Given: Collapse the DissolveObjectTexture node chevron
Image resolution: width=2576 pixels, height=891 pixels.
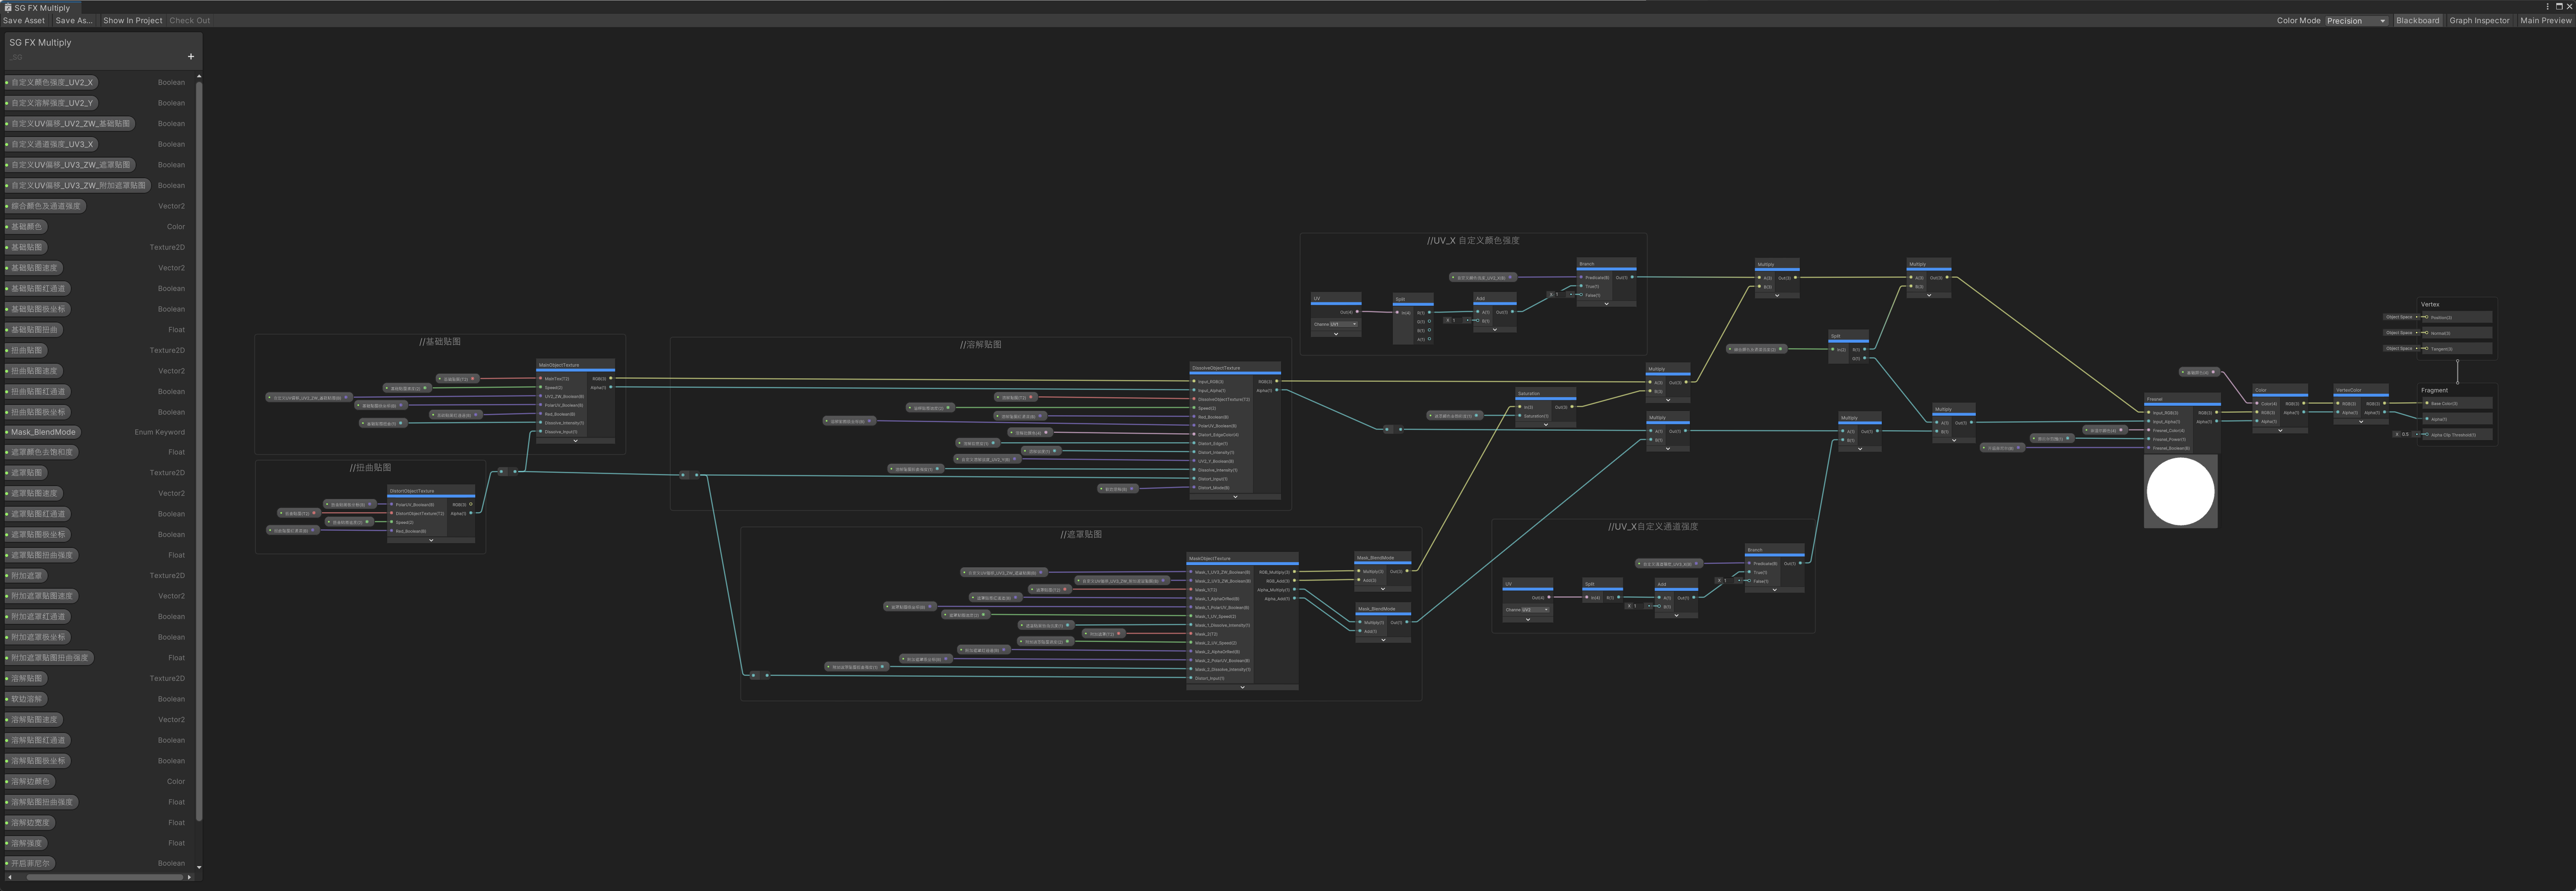Looking at the screenshot, I should point(1235,496).
